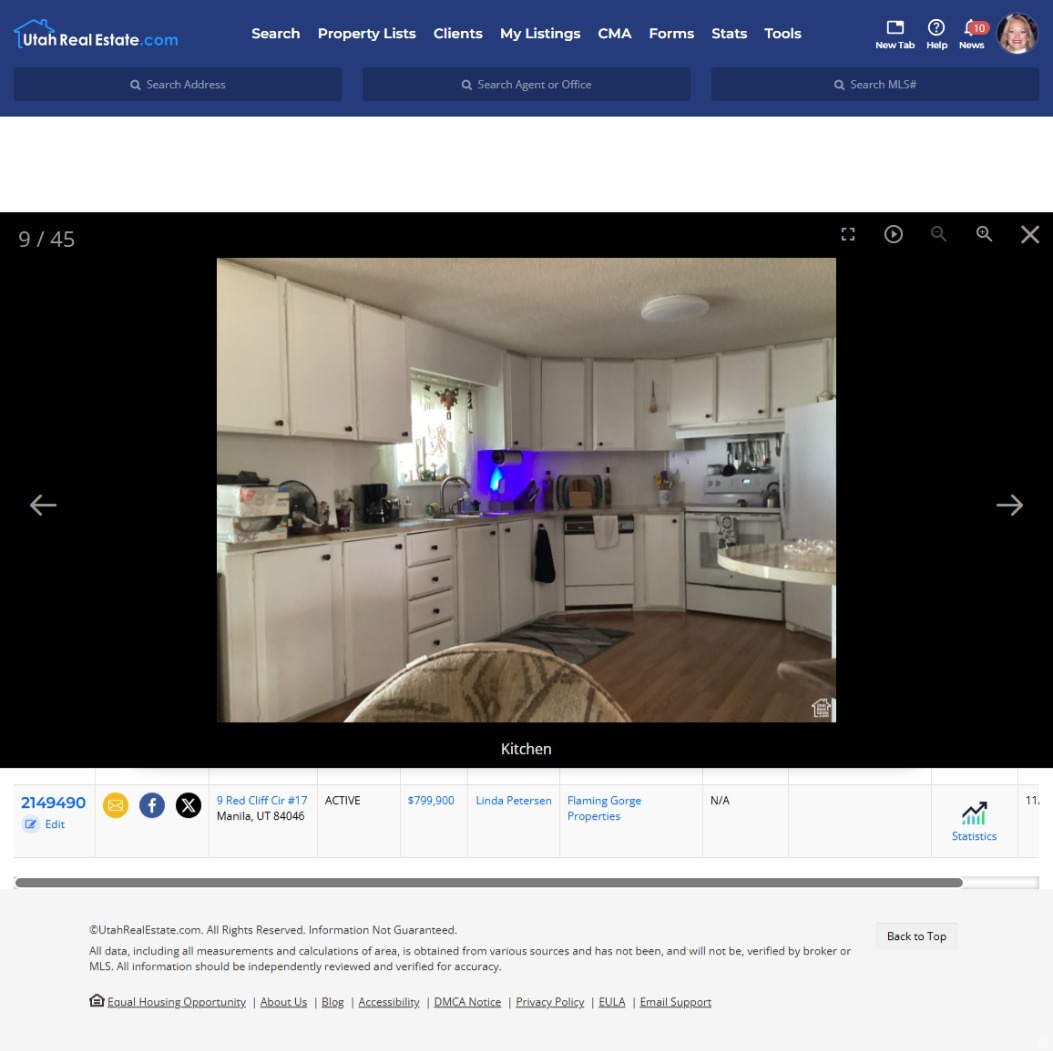Close the photo gallery viewer

click(1029, 234)
